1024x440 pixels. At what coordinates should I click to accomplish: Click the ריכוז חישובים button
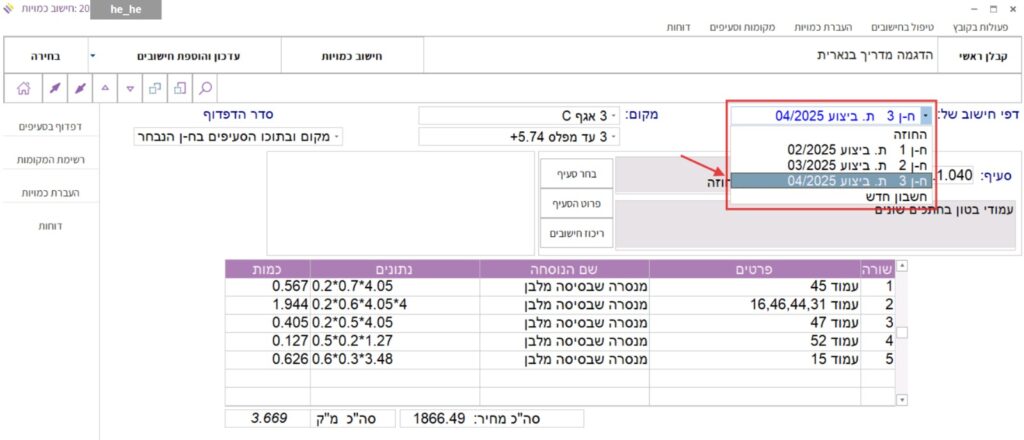click(x=573, y=233)
